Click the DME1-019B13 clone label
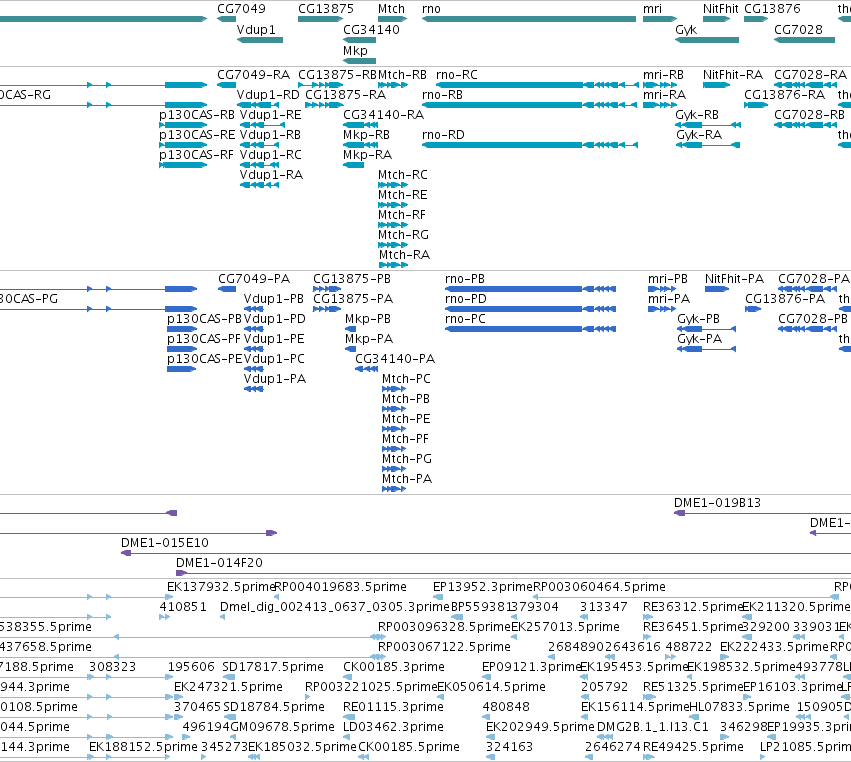Image resolution: width=851 pixels, height=762 pixels. point(717,503)
